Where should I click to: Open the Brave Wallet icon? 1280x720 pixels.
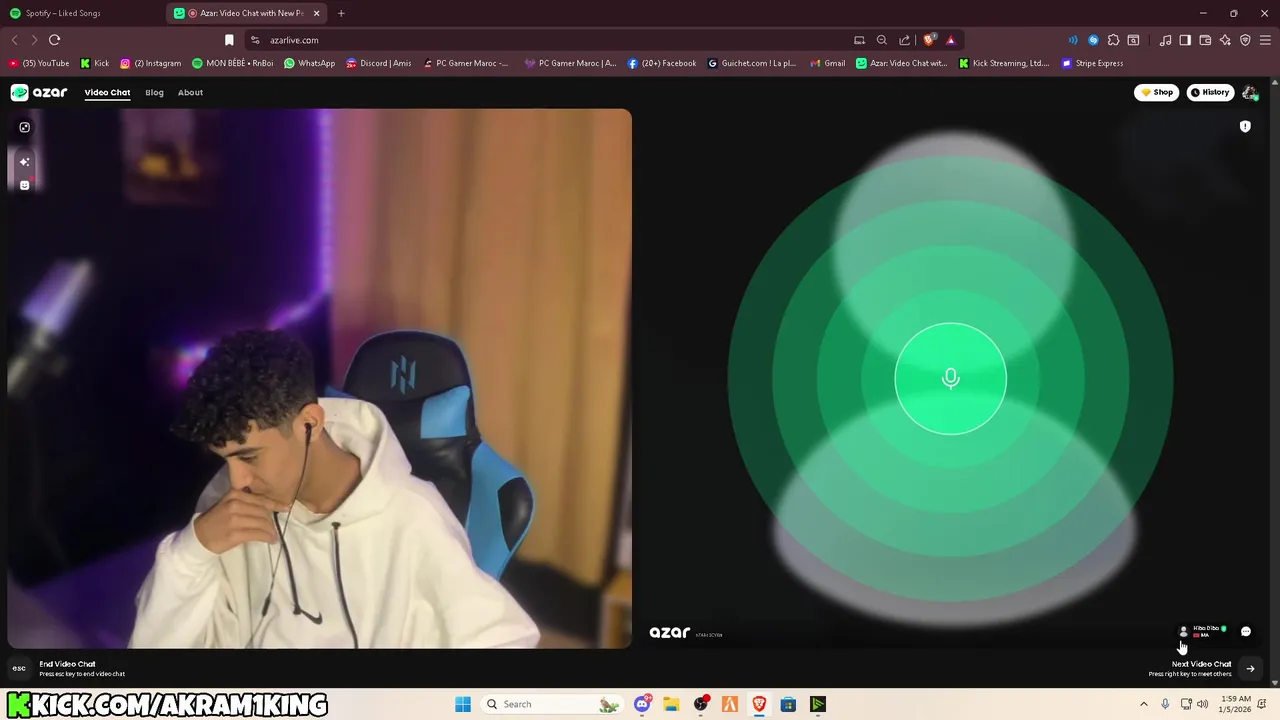1205,40
